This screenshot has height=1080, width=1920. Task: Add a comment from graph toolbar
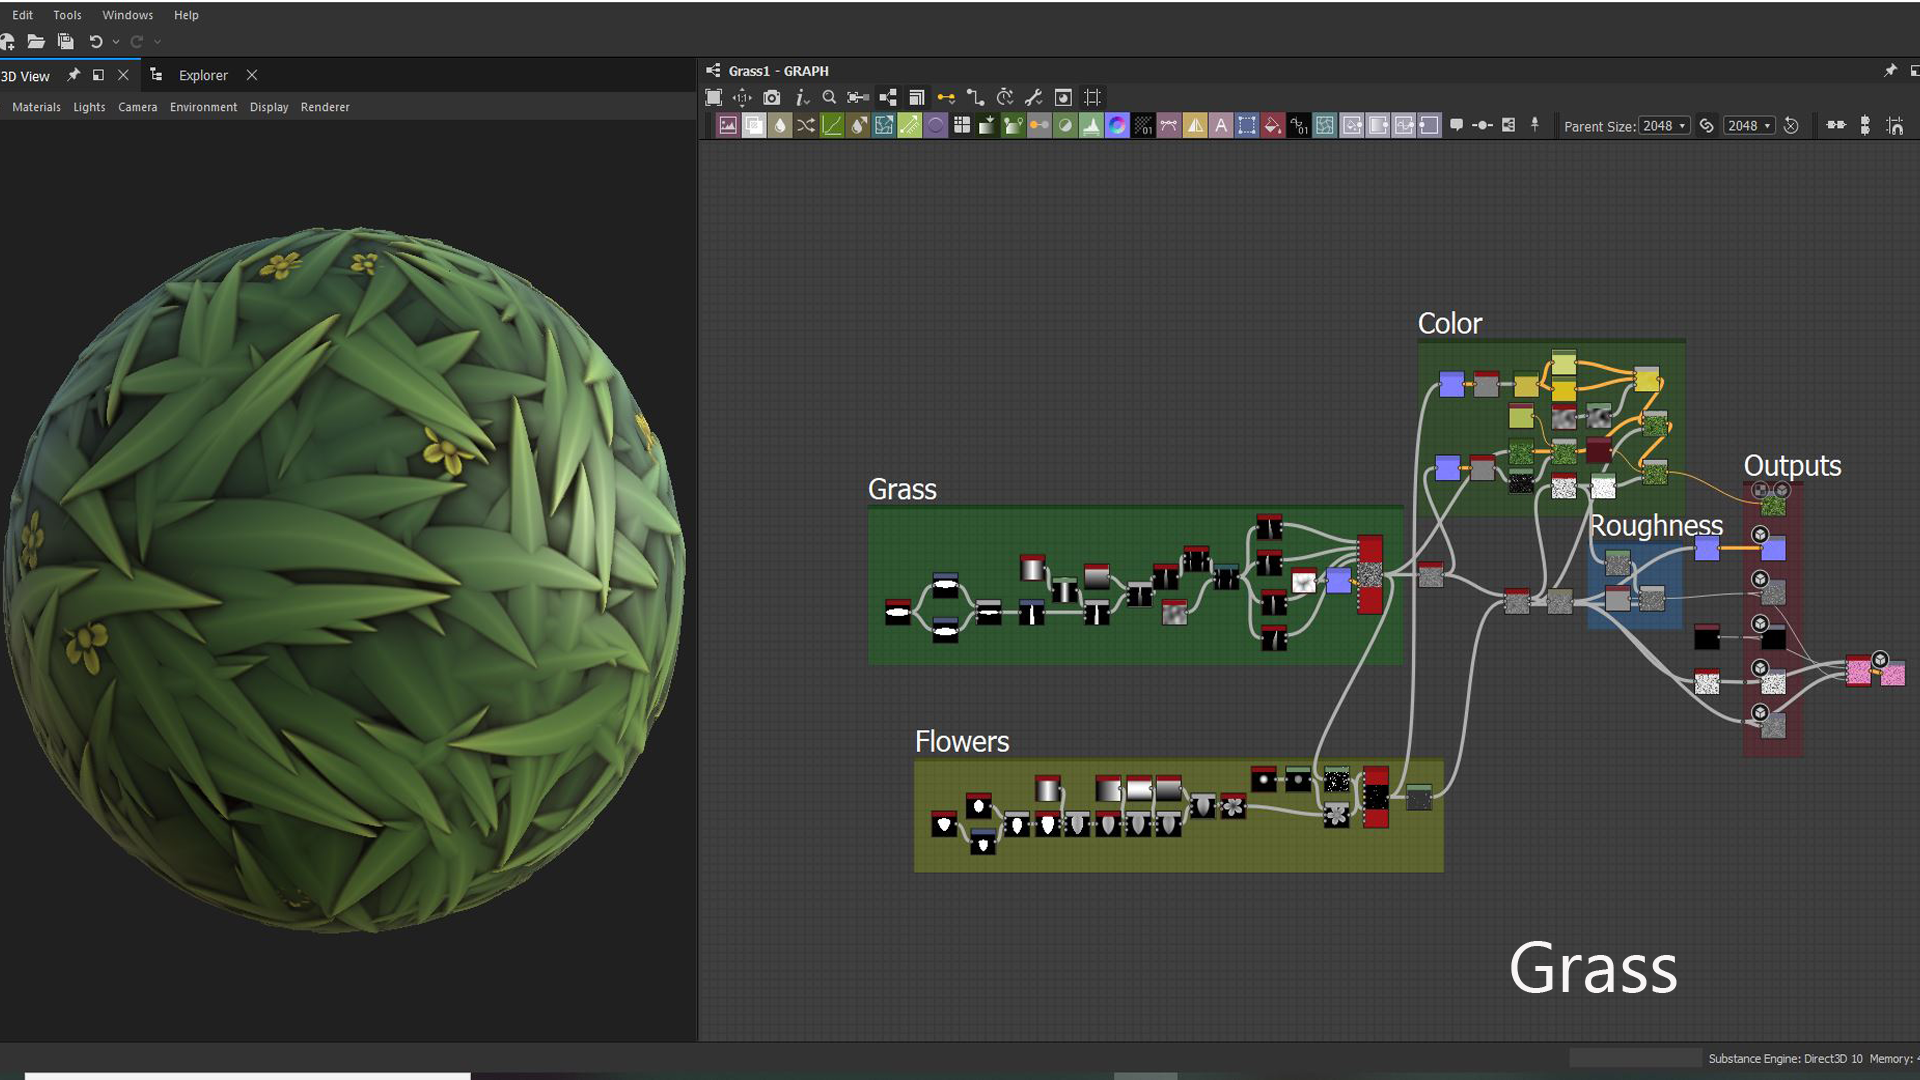[x=1456, y=126]
